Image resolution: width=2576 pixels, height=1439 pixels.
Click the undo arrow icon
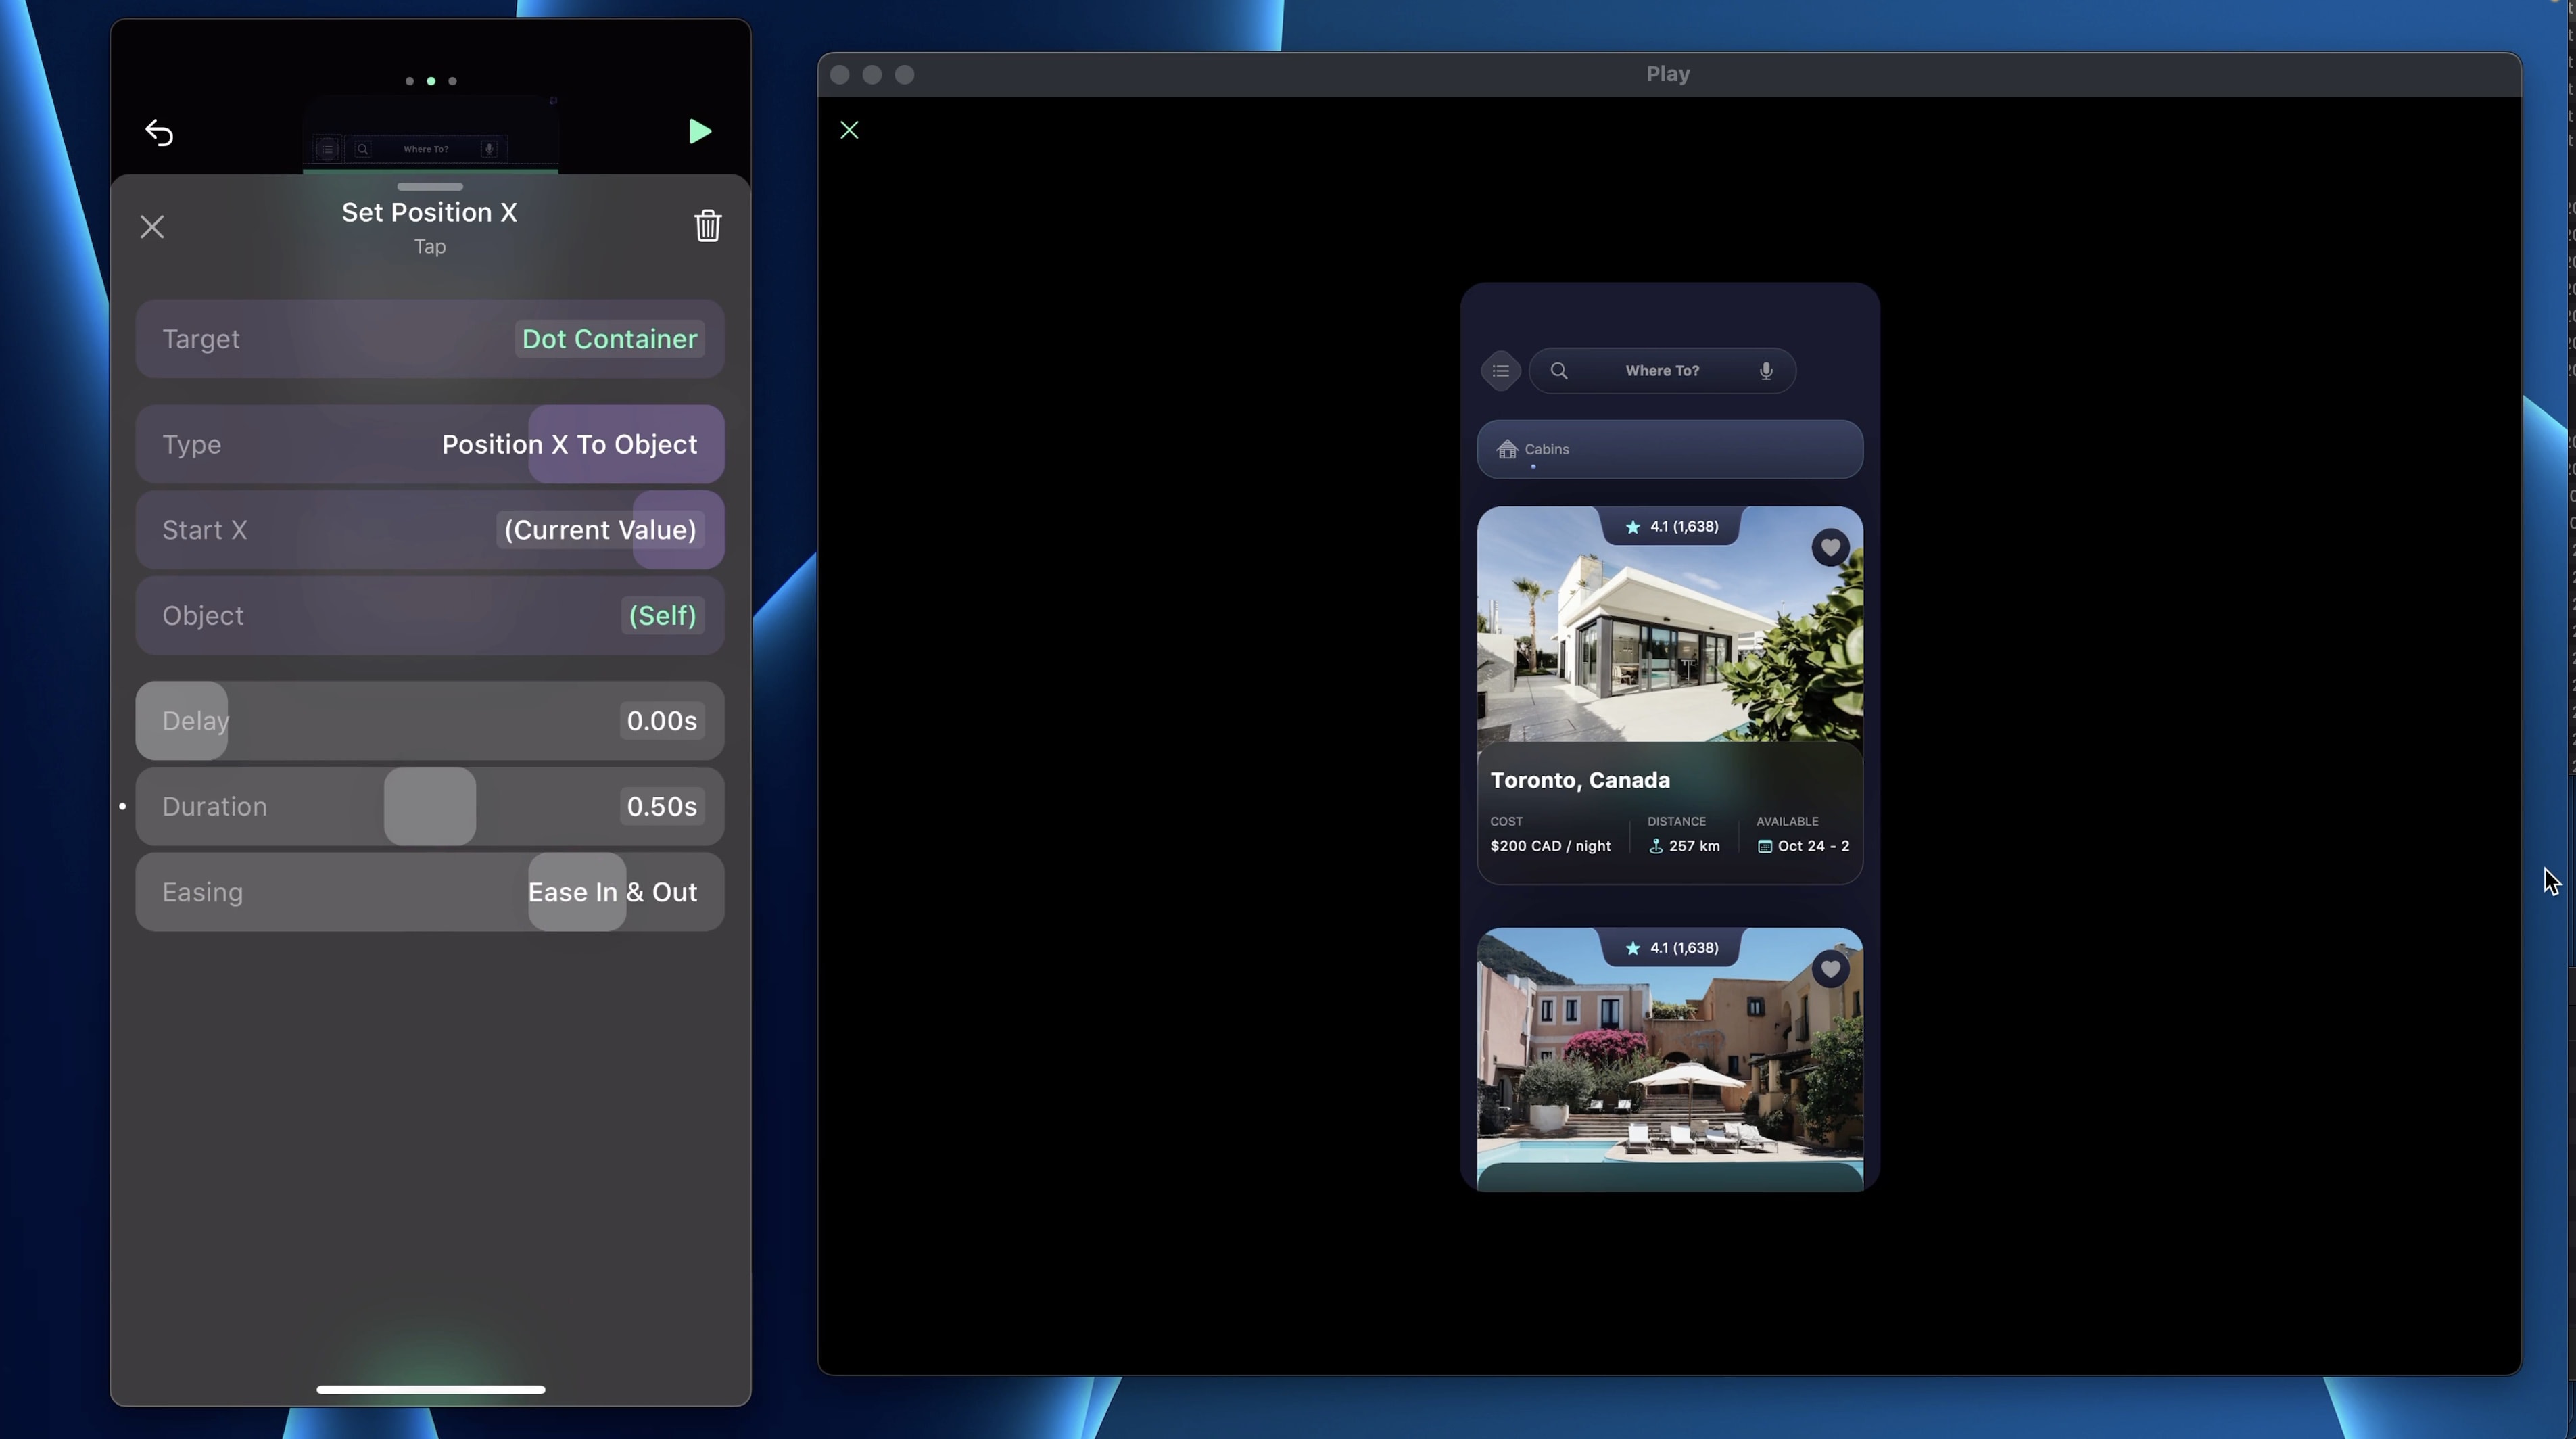(x=159, y=132)
